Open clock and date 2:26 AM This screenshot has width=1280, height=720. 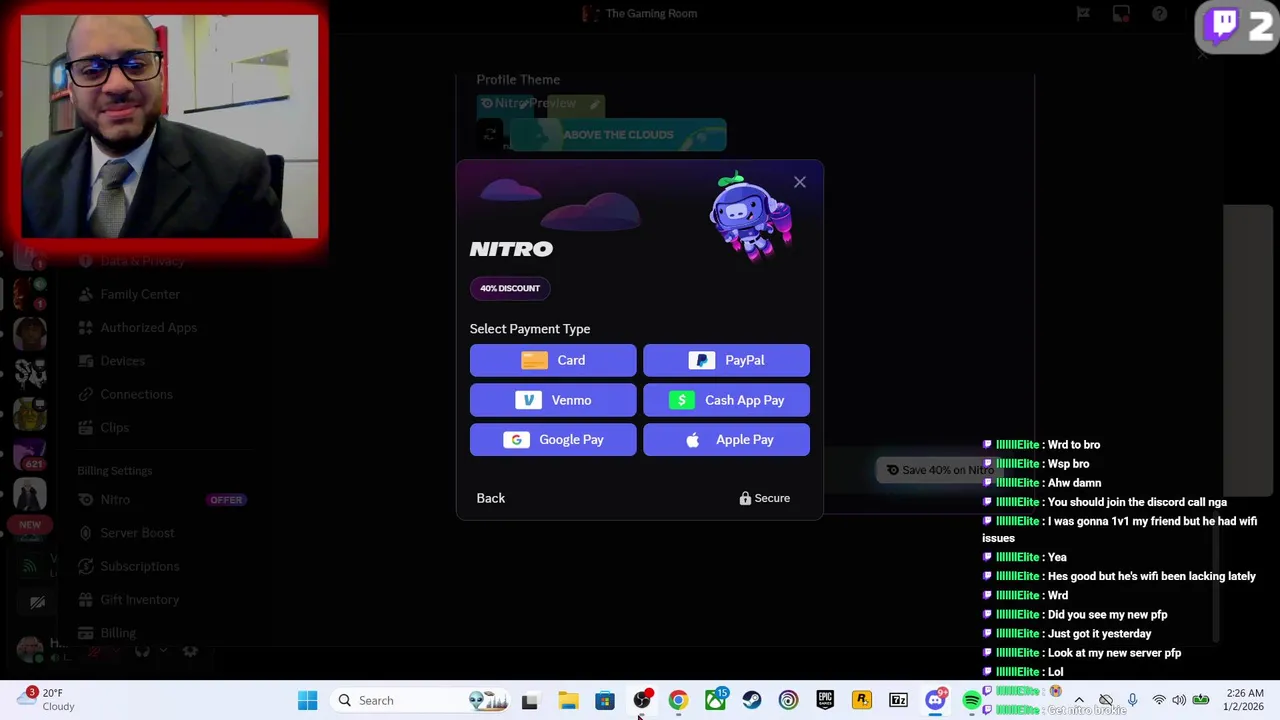(1244, 700)
